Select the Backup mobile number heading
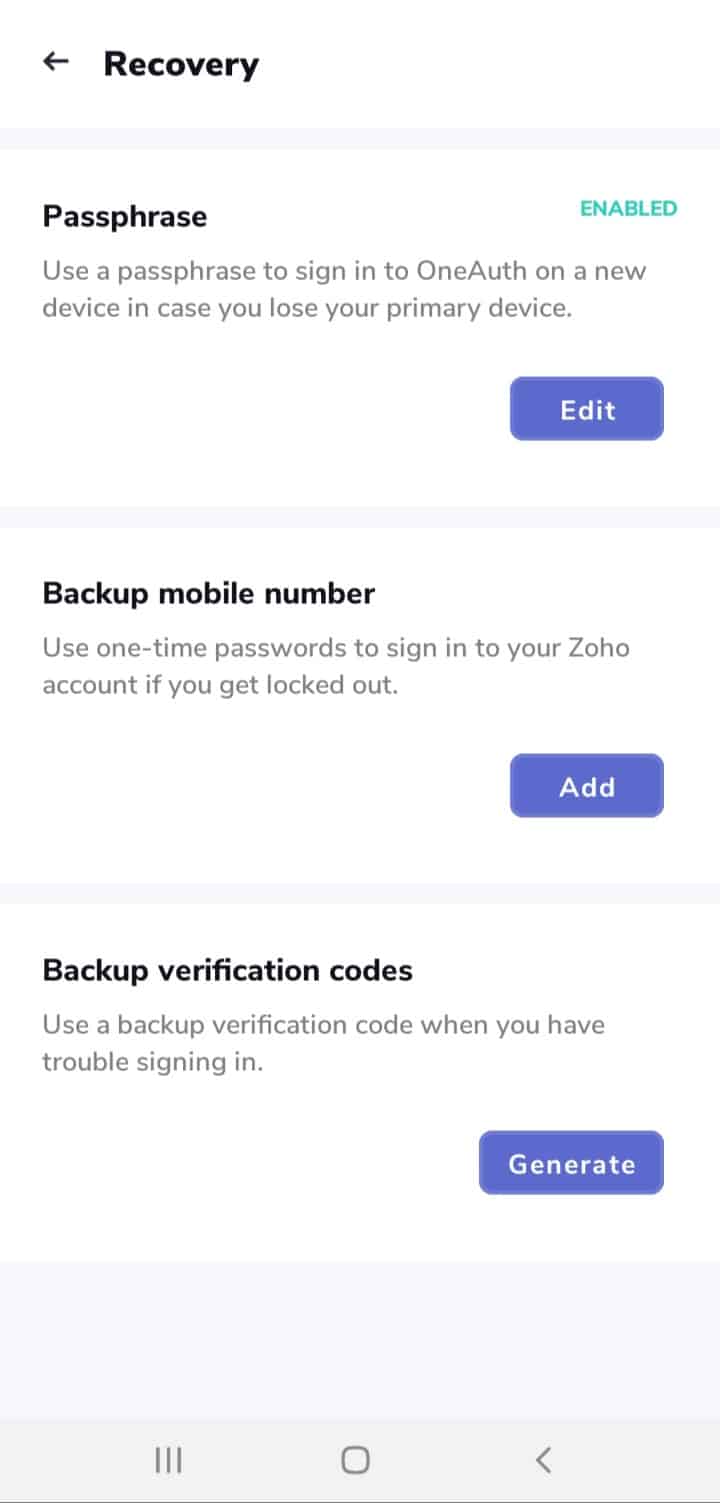 [208, 593]
